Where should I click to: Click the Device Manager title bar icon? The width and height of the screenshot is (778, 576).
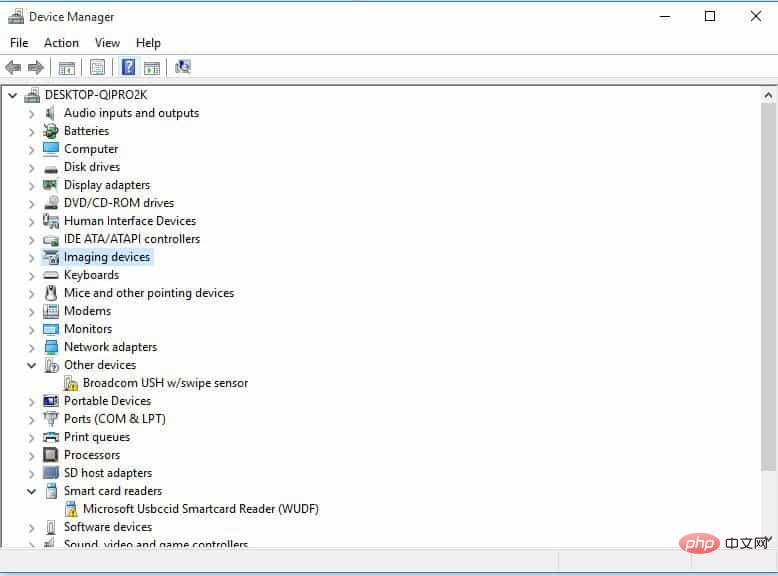pos(16,17)
